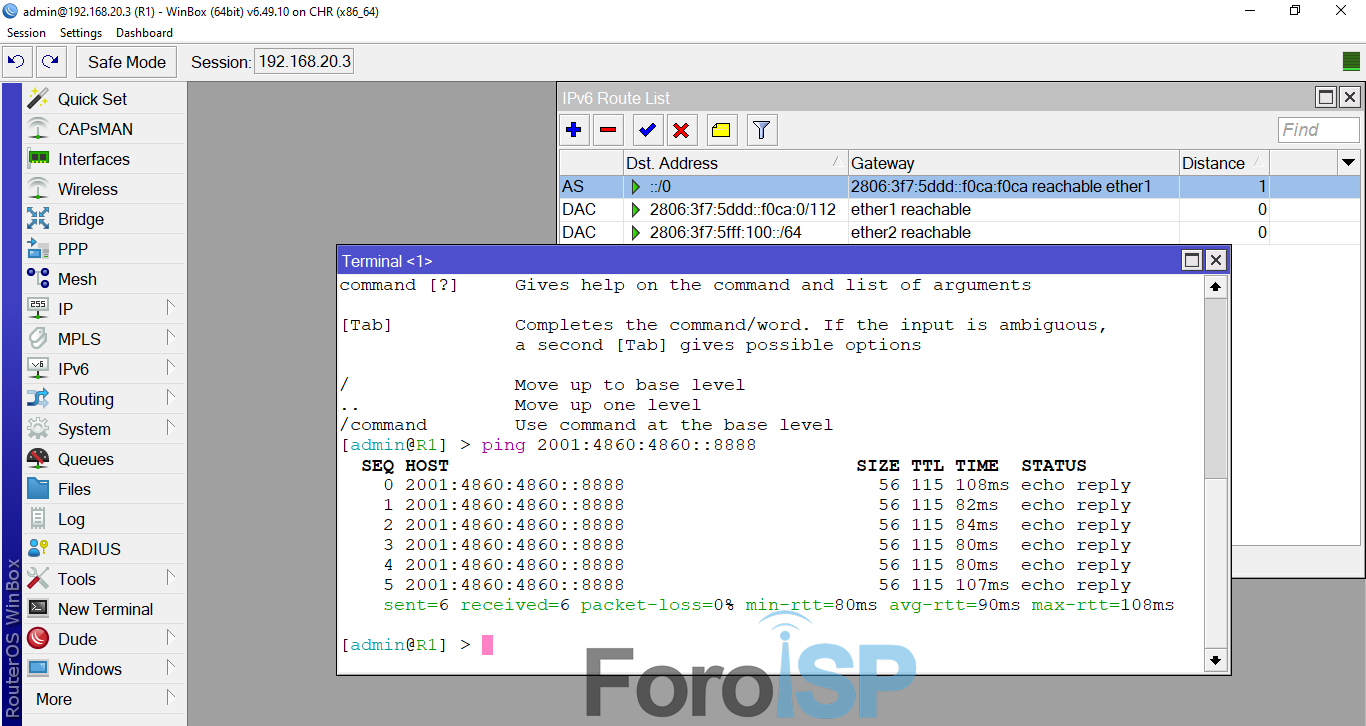The width and height of the screenshot is (1366, 726).
Task: Click the undo arrow in toolbar
Action: [x=17, y=62]
